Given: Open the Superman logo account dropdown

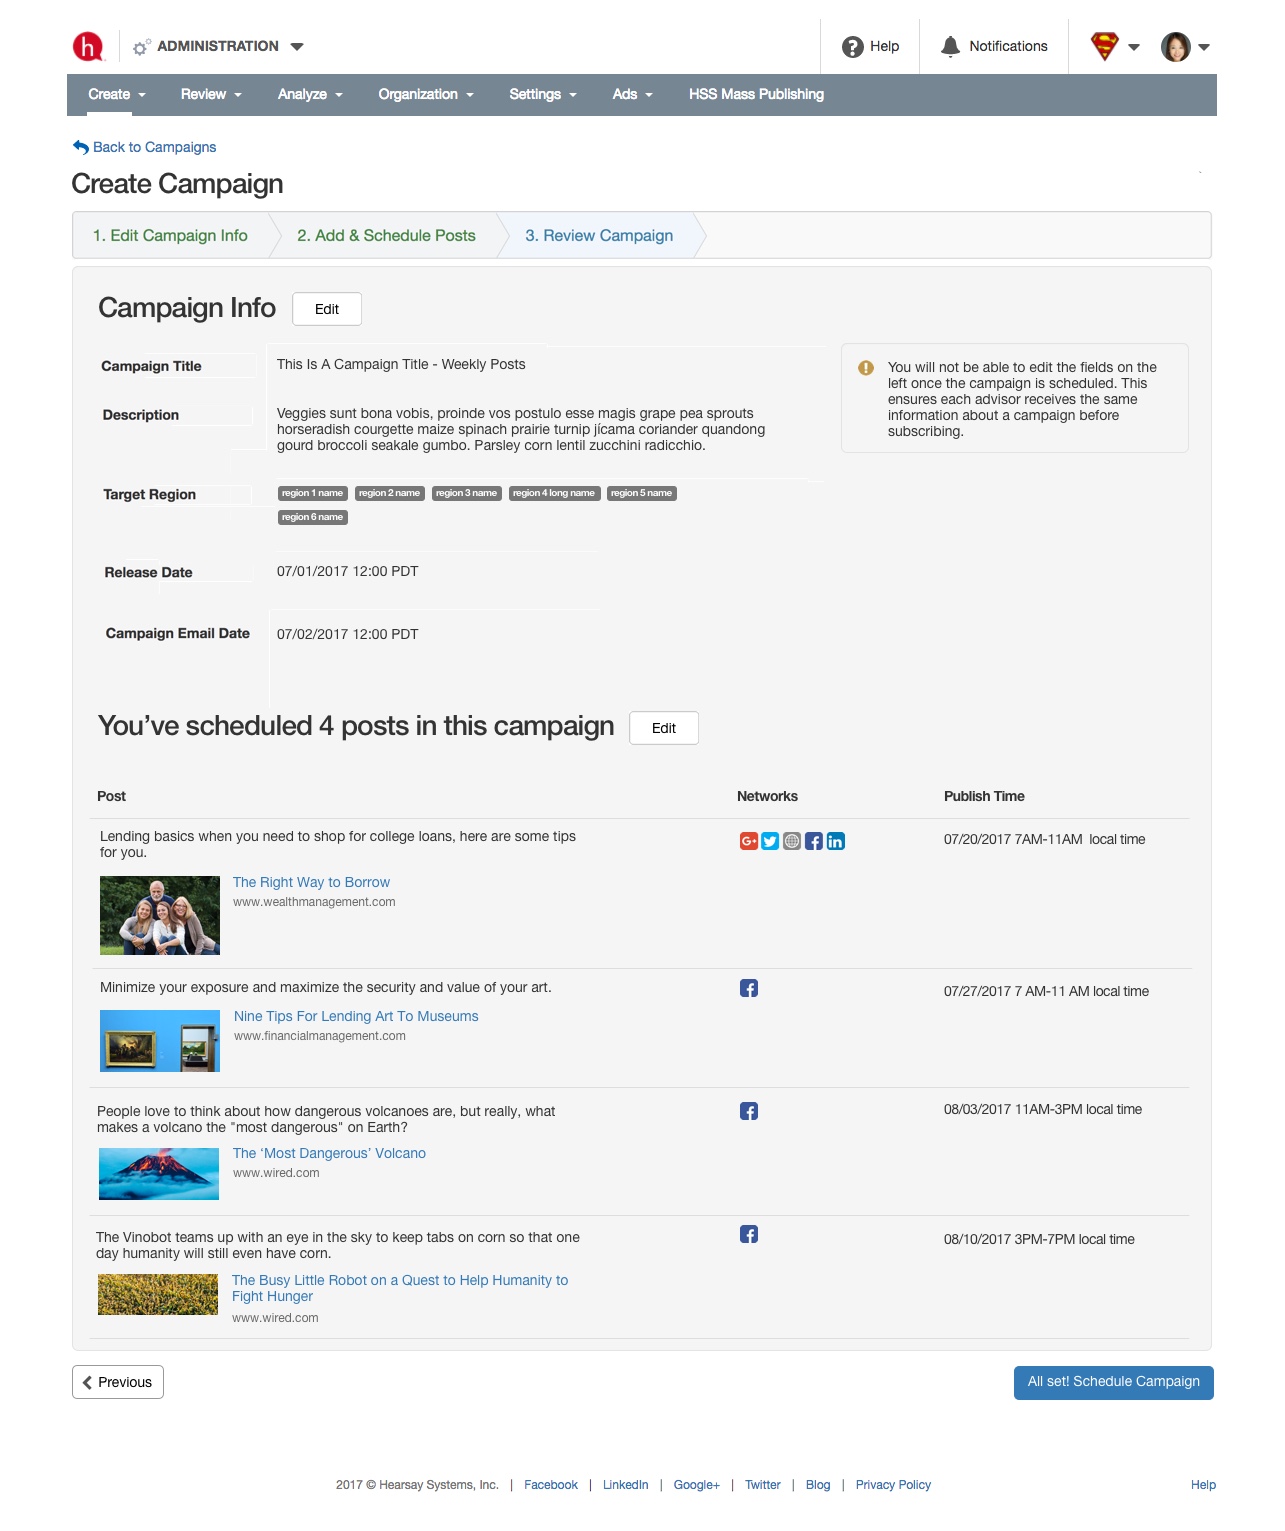Looking at the screenshot, I should pos(1115,47).
